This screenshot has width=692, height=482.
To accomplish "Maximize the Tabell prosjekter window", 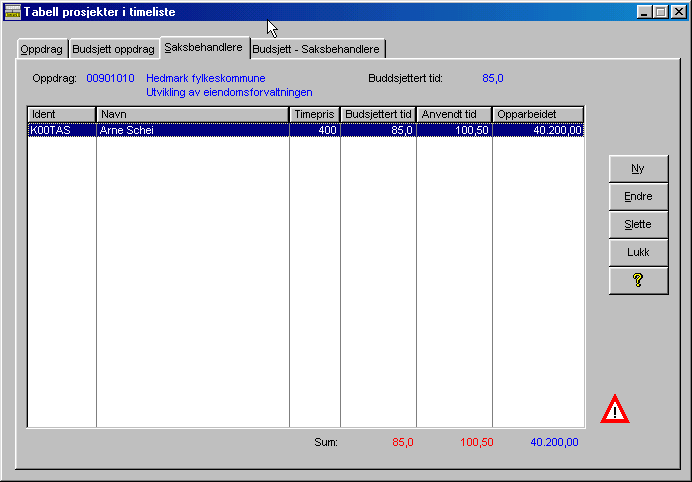I will (x=660, y=11).
